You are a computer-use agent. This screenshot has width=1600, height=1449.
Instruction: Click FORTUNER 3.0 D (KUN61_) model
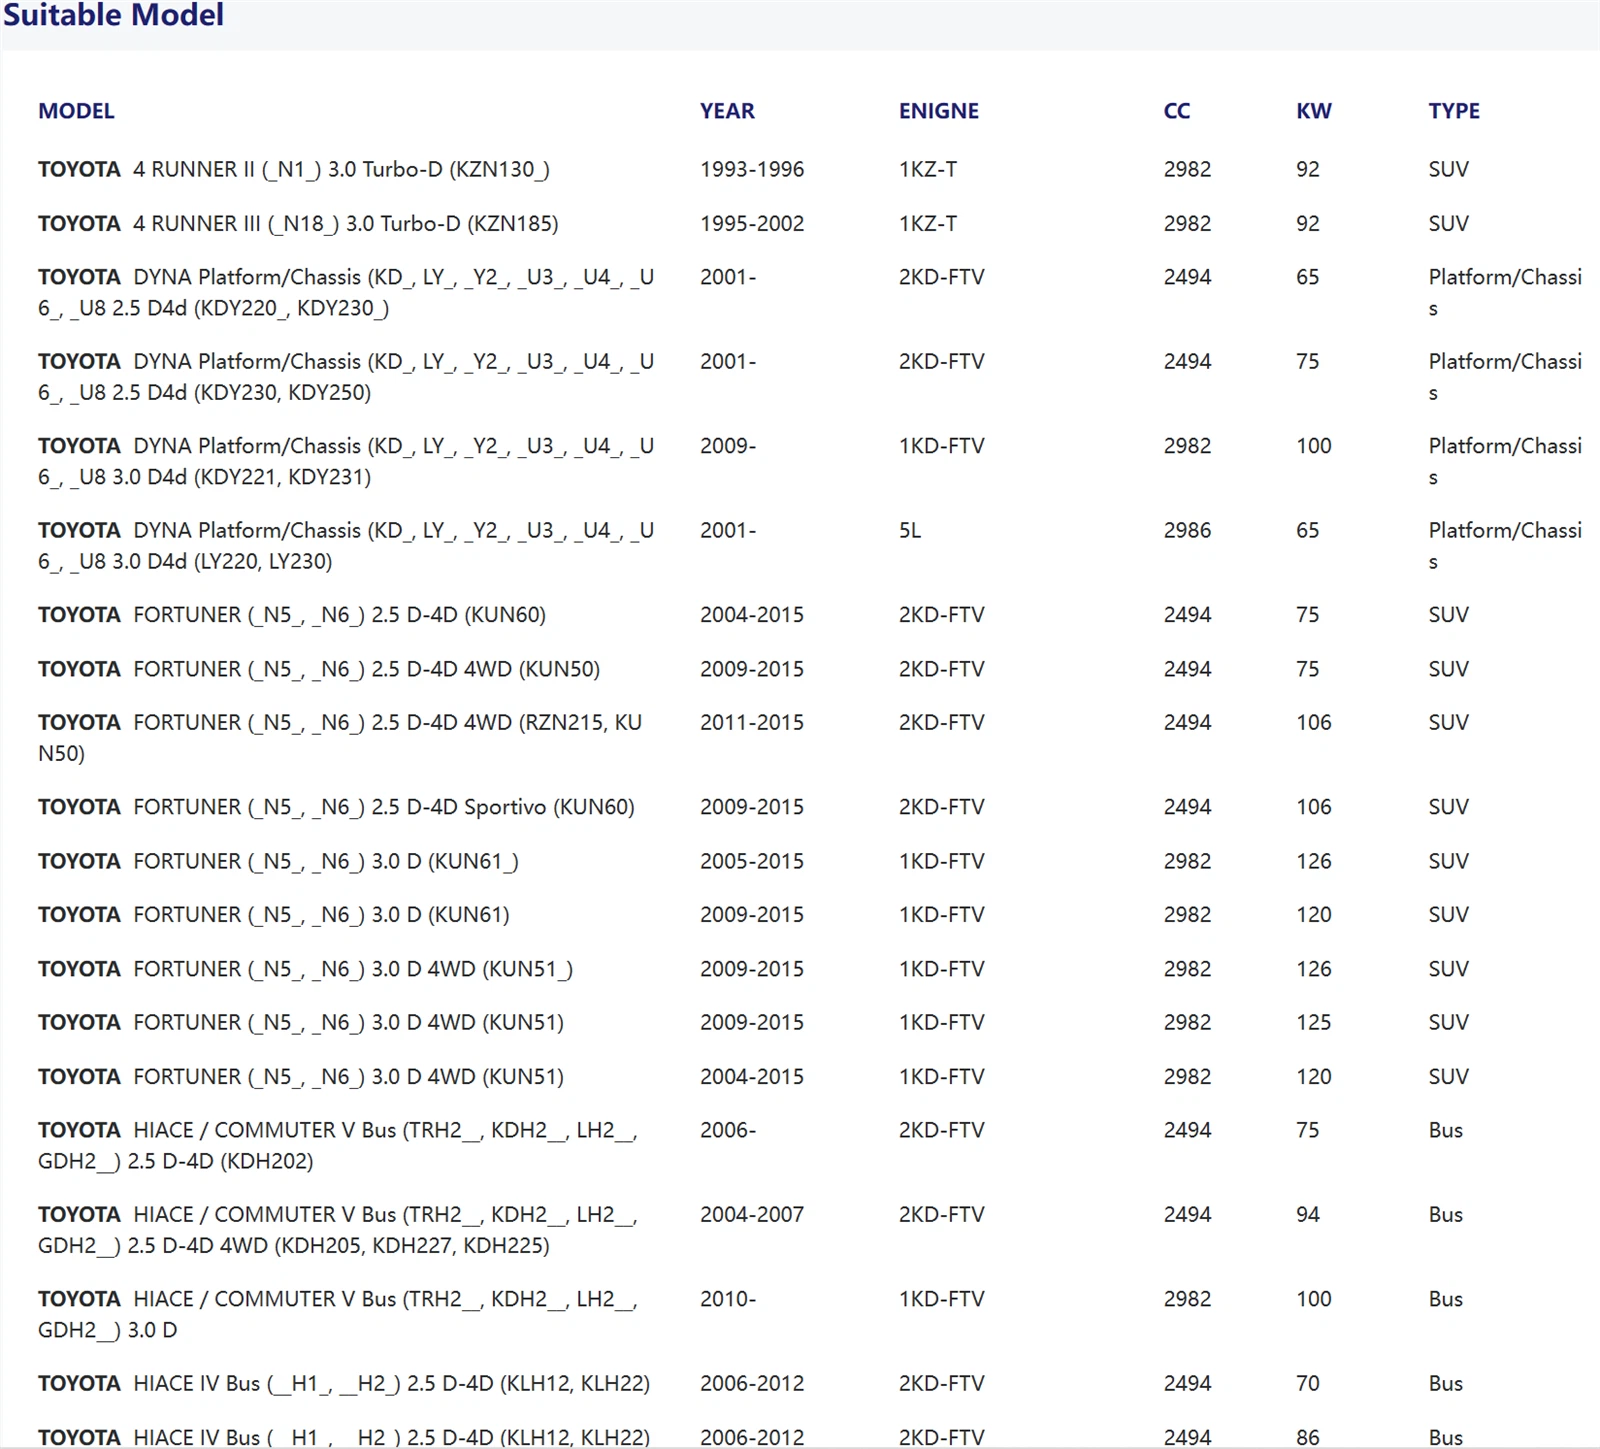click(x=278, y=861)
